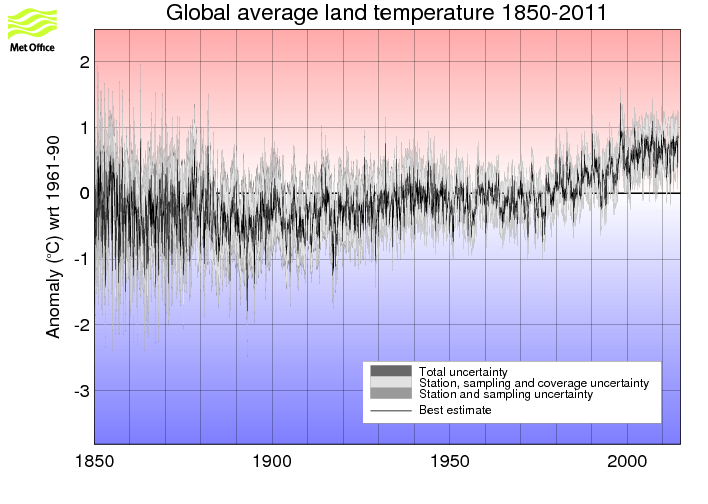Click the 'Station and sampling uncertainty' legend swatch
The height and width of the screenshot is (504, 708).
click(x=391, y=393)
